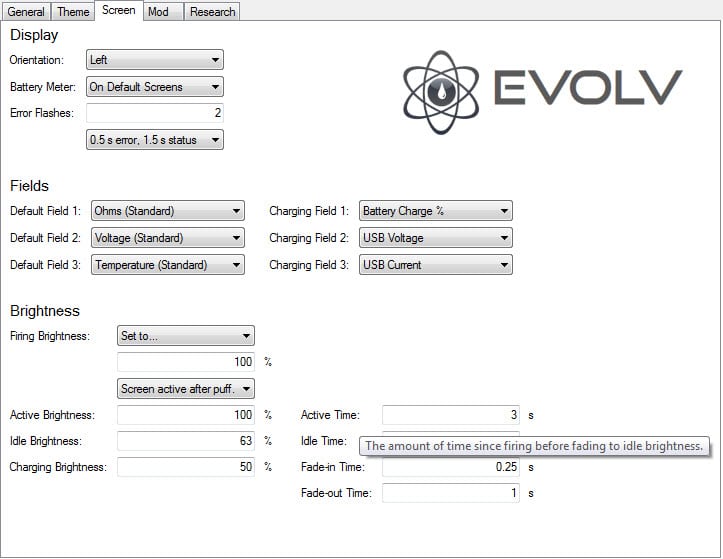Viewport: 723px width, 559px height.
Task: Click the Idle Brightness field
Action: tap(186, 441)
